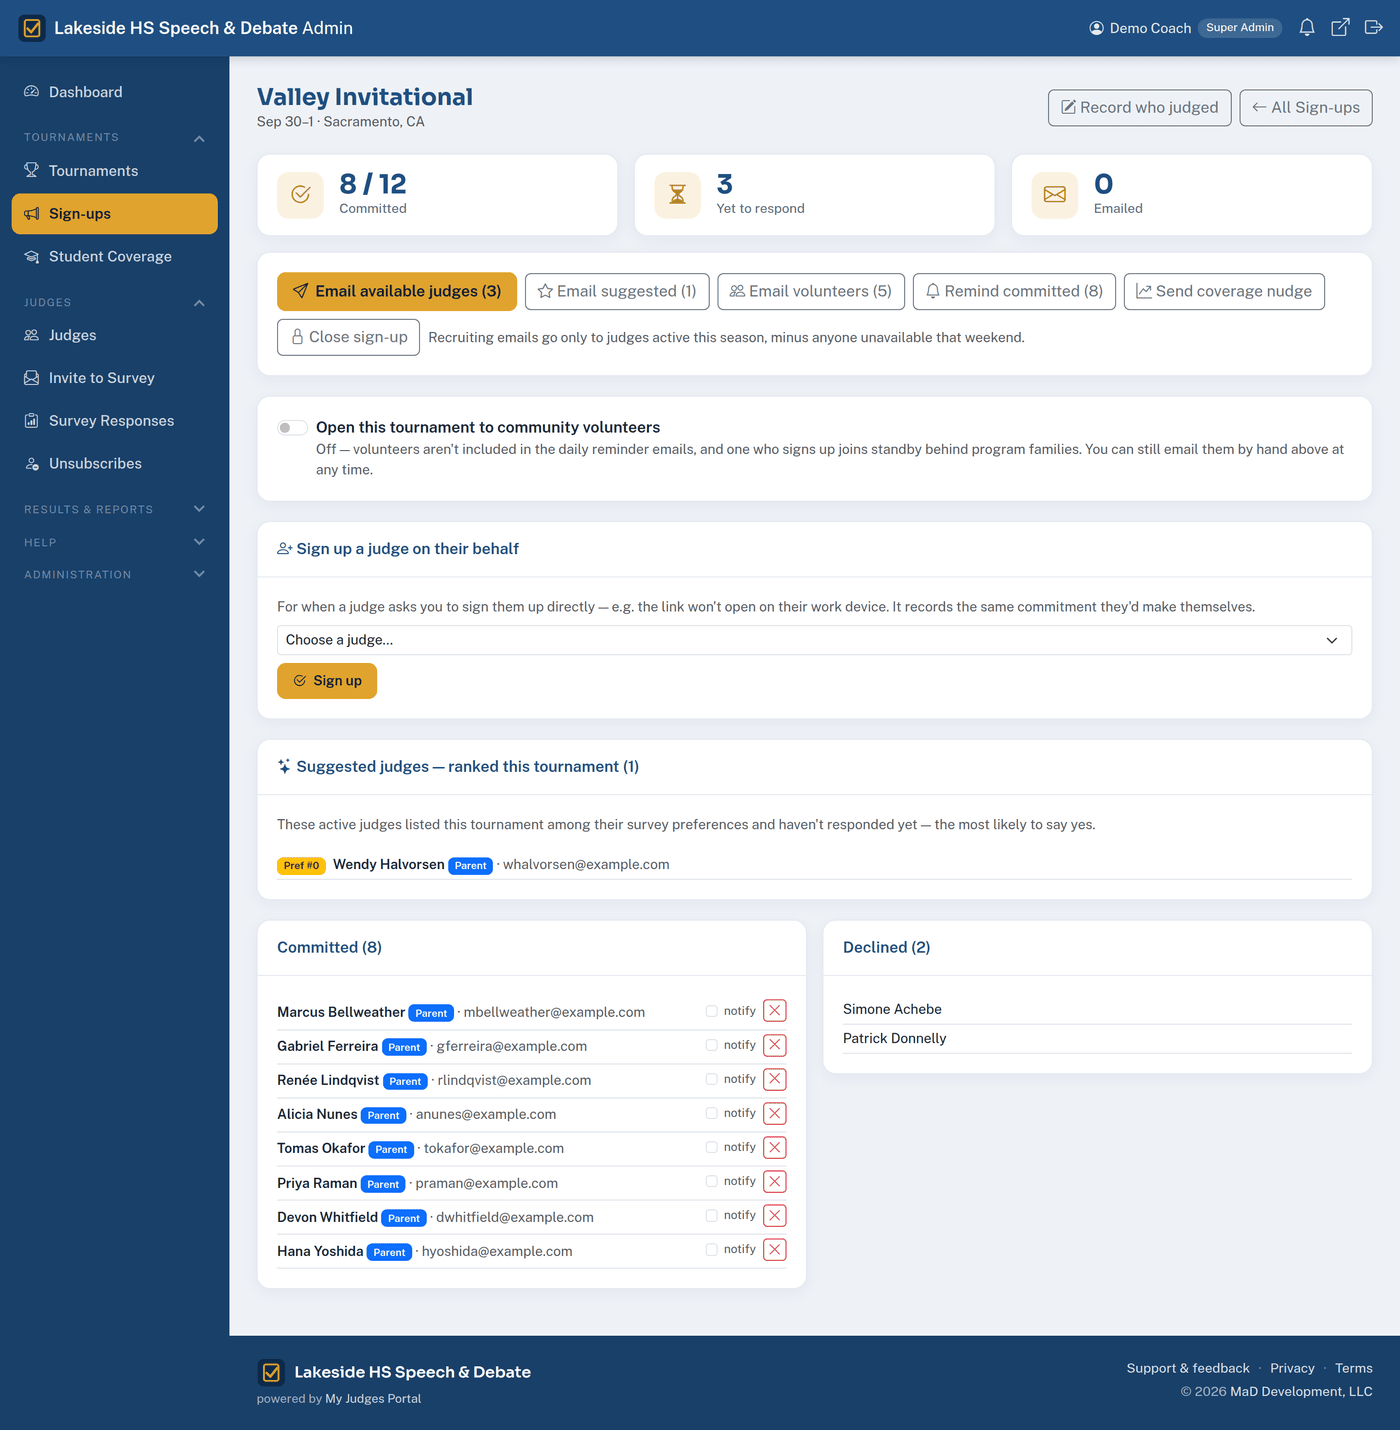Click the envelope Emailed stat icon

click(x=1055, y=195)
